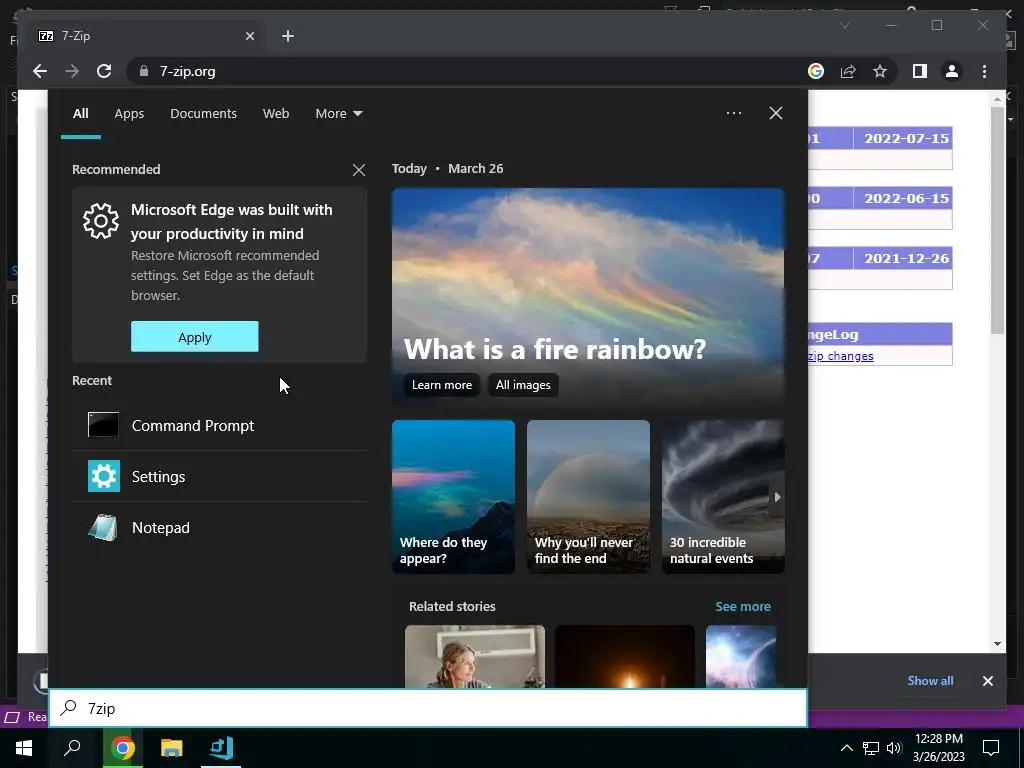Image resolution: width=1024 pixels, height=768 pixels.
Task: Click the Notepad app icon
Action: 103,528
